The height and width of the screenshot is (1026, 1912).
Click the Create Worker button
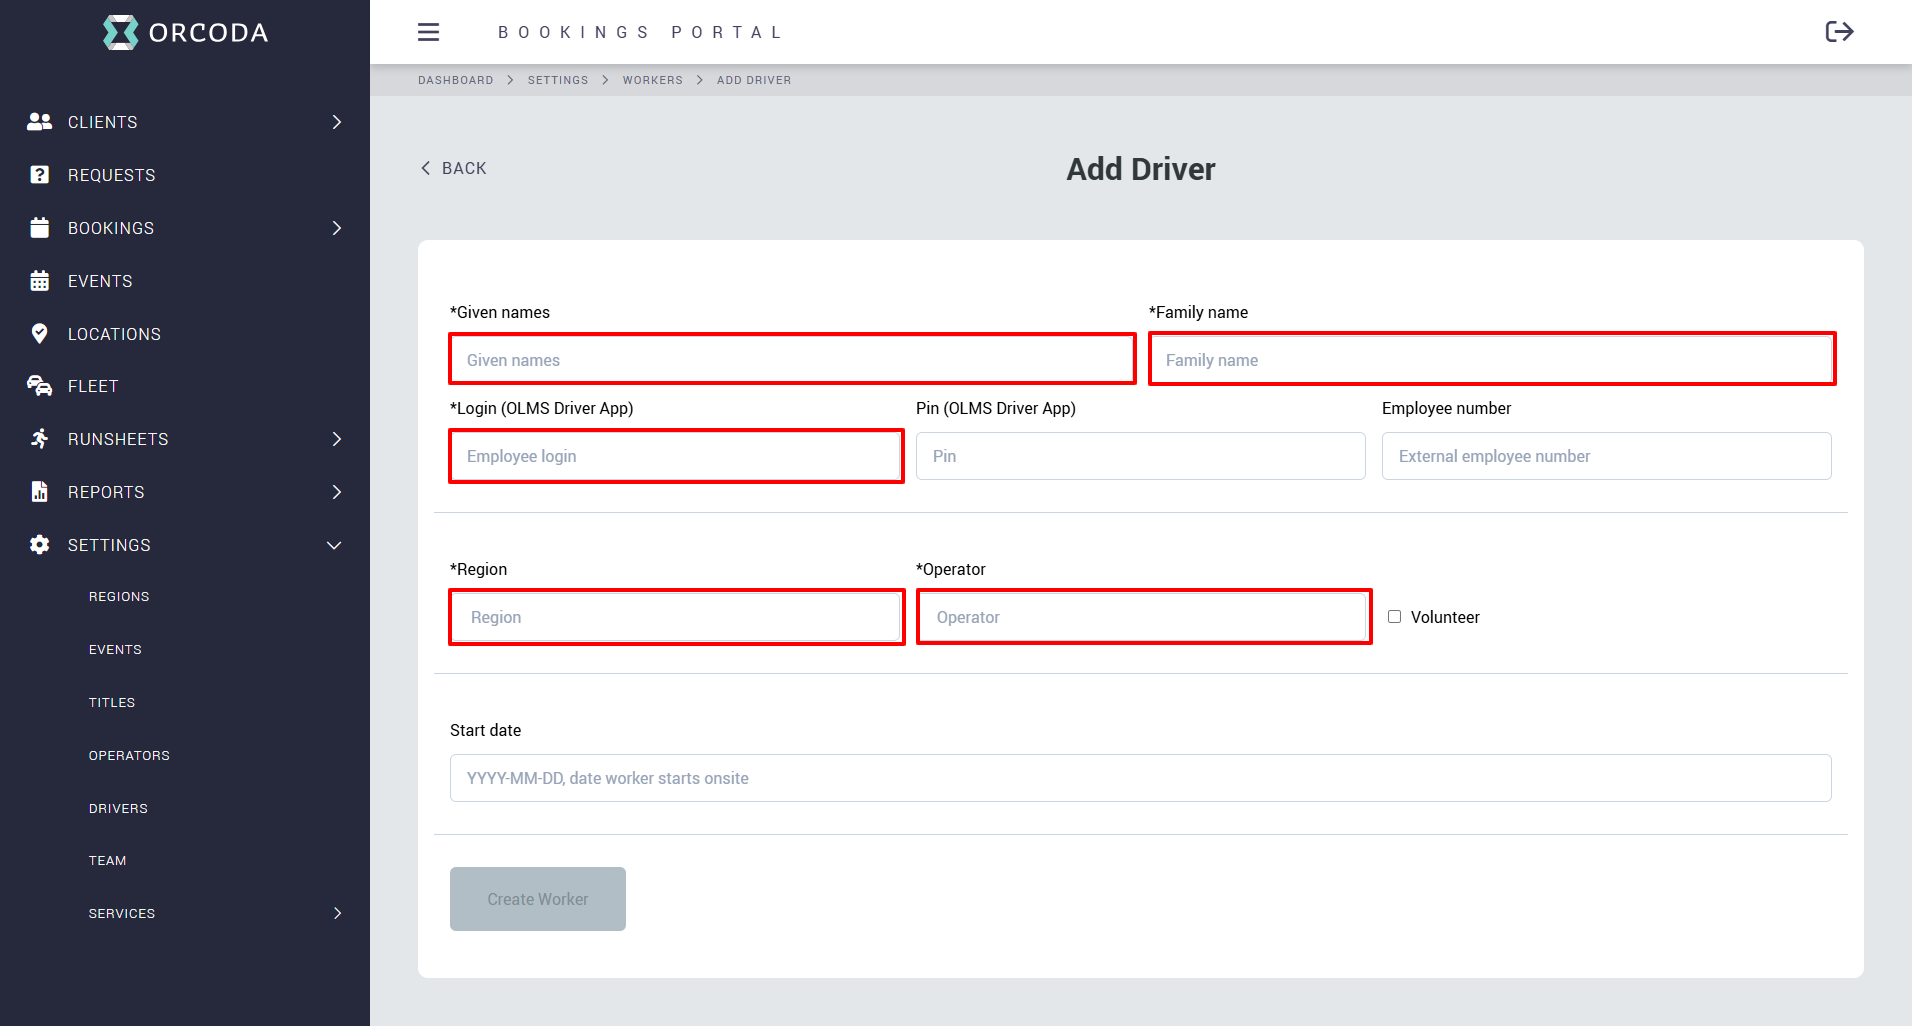tap(538, 899)
